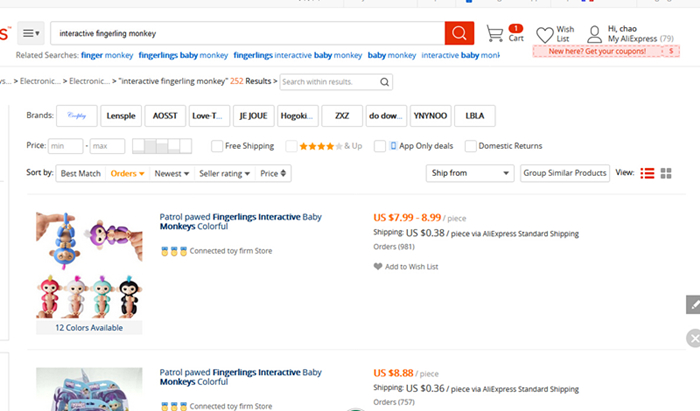Switch to grid view icon
The width and height of the screenshot is (700, 411).
click(x=666, y=173)
